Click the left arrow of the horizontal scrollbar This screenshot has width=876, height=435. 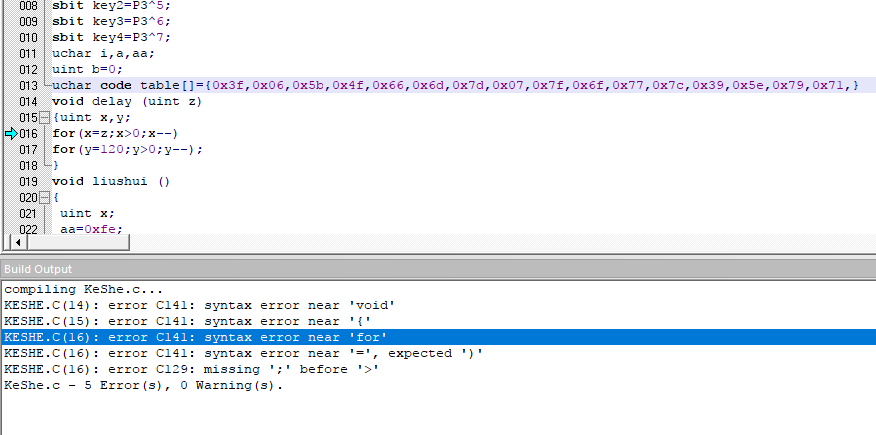tap(18, 242)
